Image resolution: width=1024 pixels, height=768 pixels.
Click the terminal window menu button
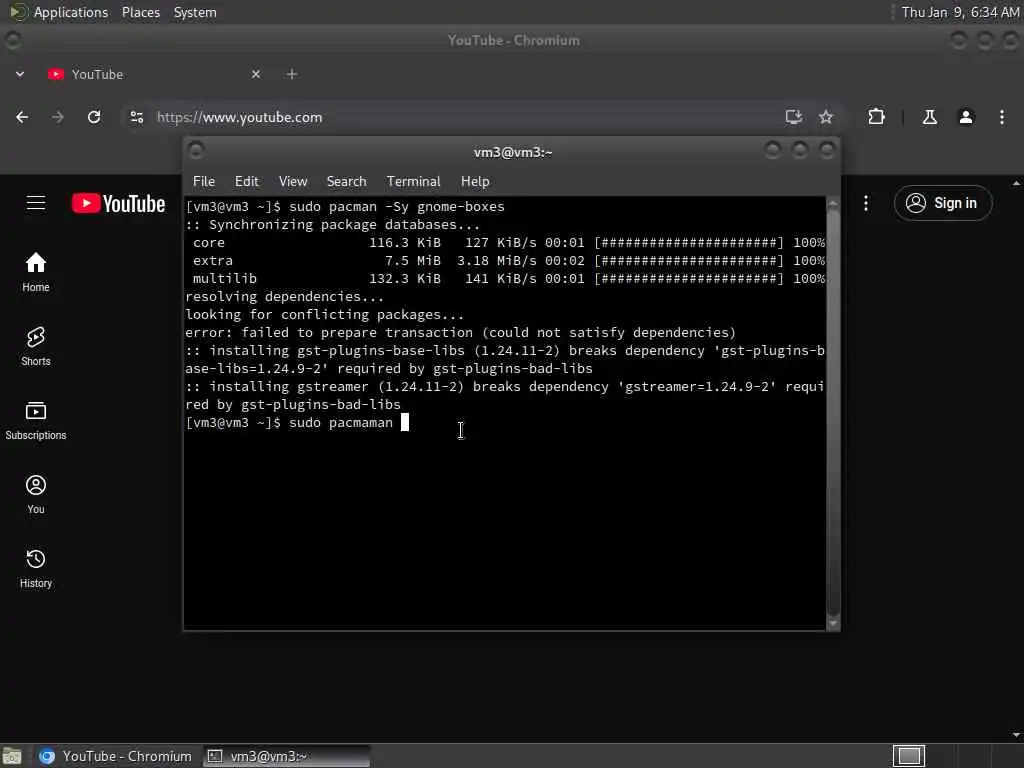[195, 151]
